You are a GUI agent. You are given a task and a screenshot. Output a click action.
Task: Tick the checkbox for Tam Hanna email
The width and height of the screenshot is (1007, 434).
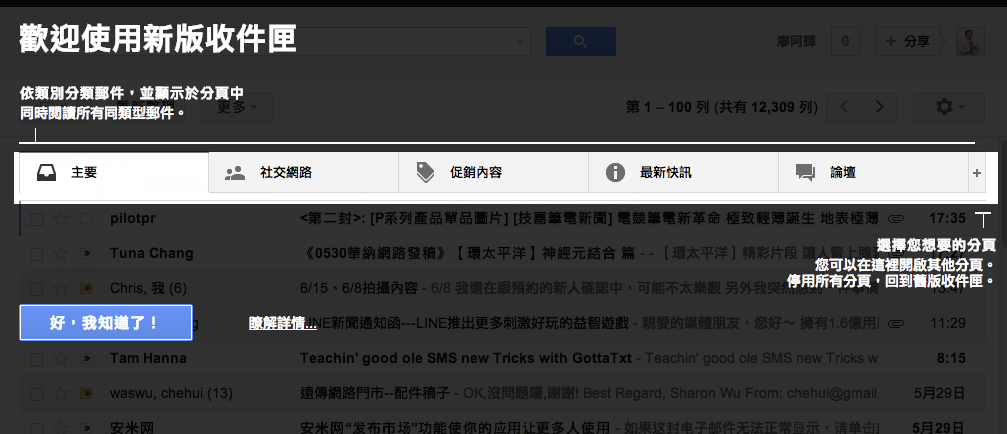[x=37, y=358]
